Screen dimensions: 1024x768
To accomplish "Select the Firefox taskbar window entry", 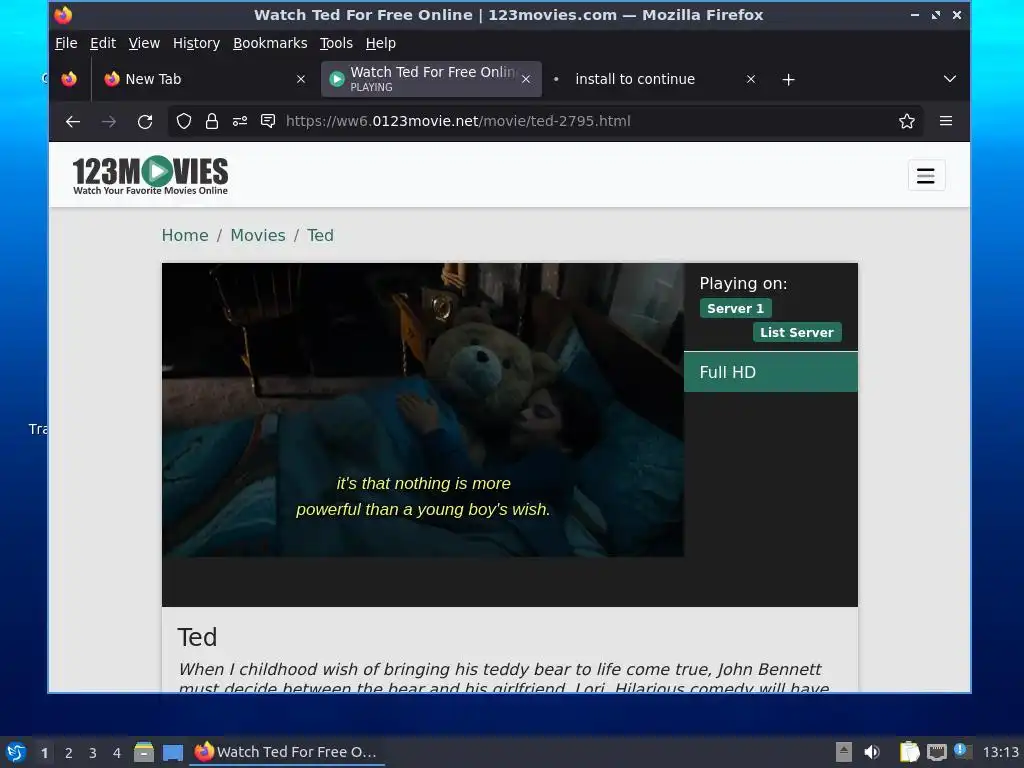I will point(287,752).
